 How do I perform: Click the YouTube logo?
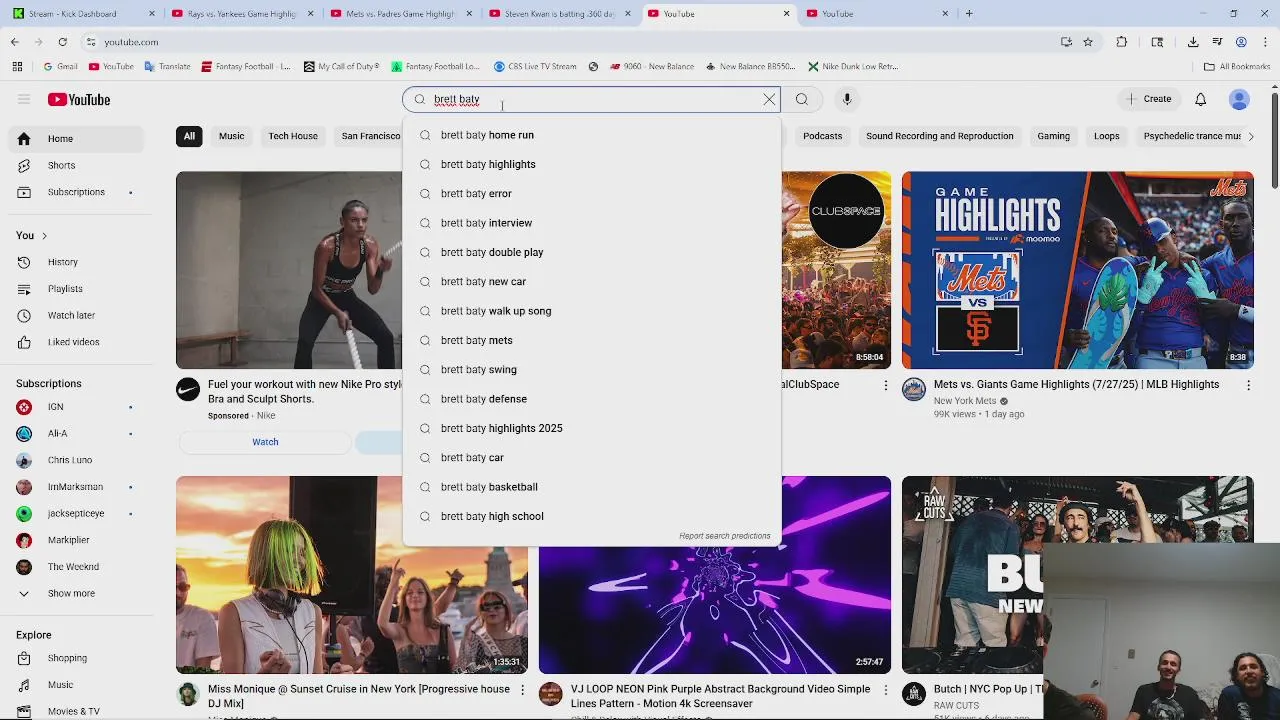[79, 99]
